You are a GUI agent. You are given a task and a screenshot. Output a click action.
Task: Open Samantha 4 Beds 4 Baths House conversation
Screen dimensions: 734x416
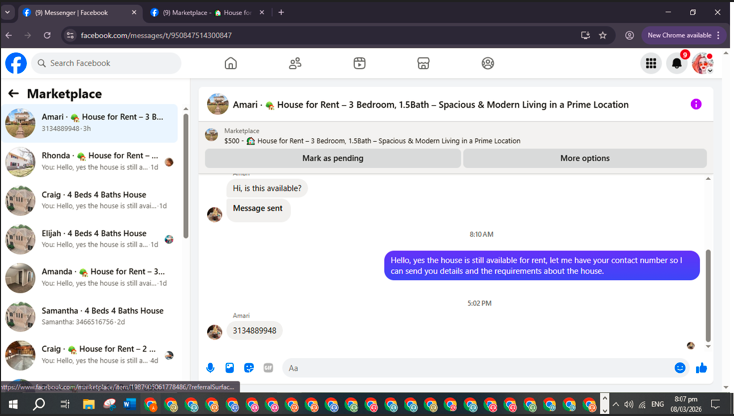point(90,316)
